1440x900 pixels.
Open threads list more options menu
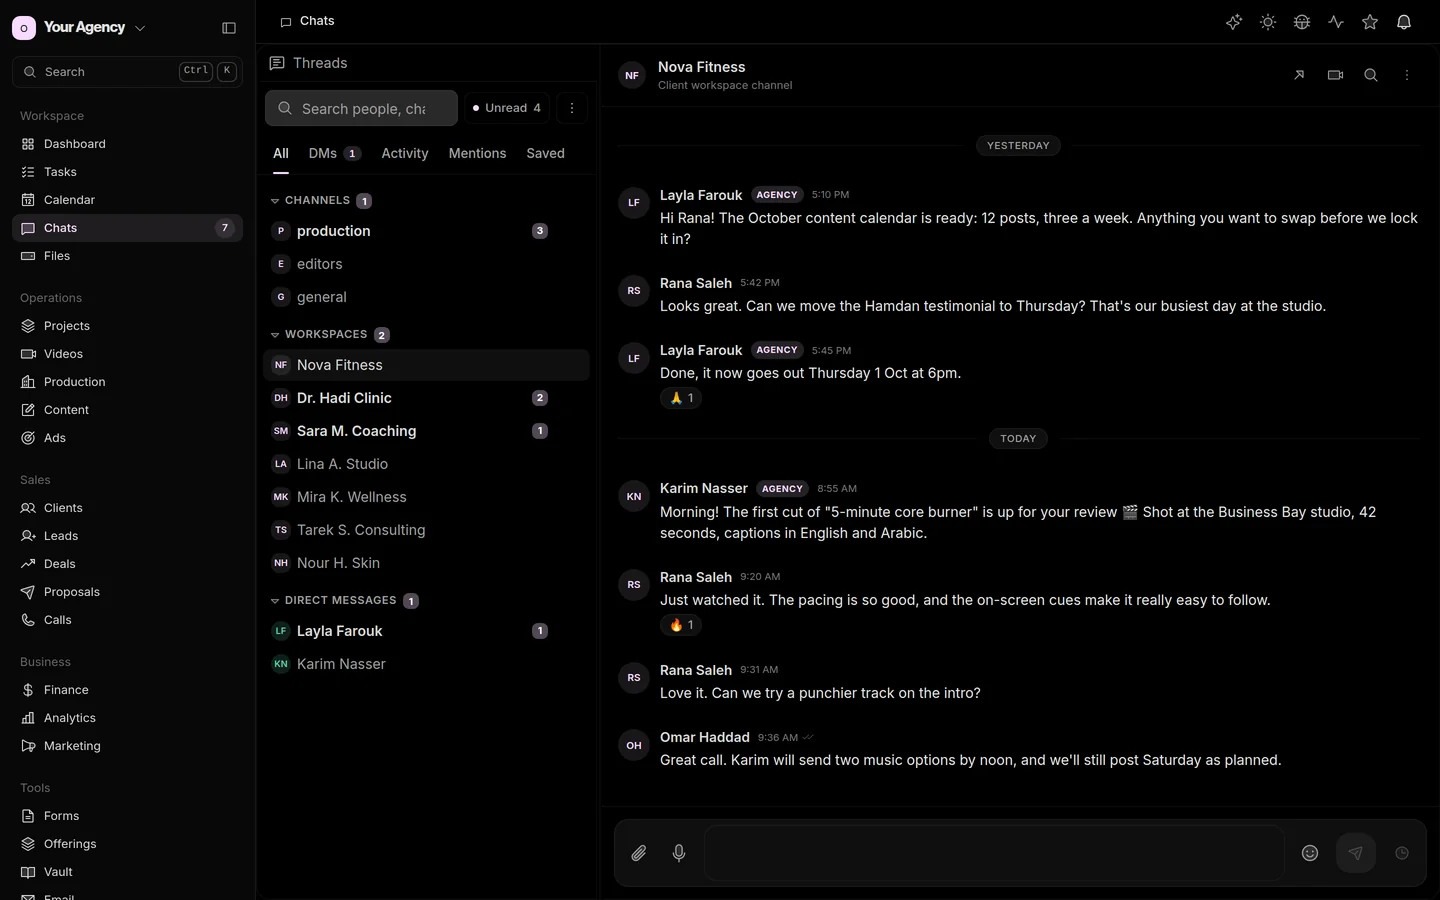572,108
